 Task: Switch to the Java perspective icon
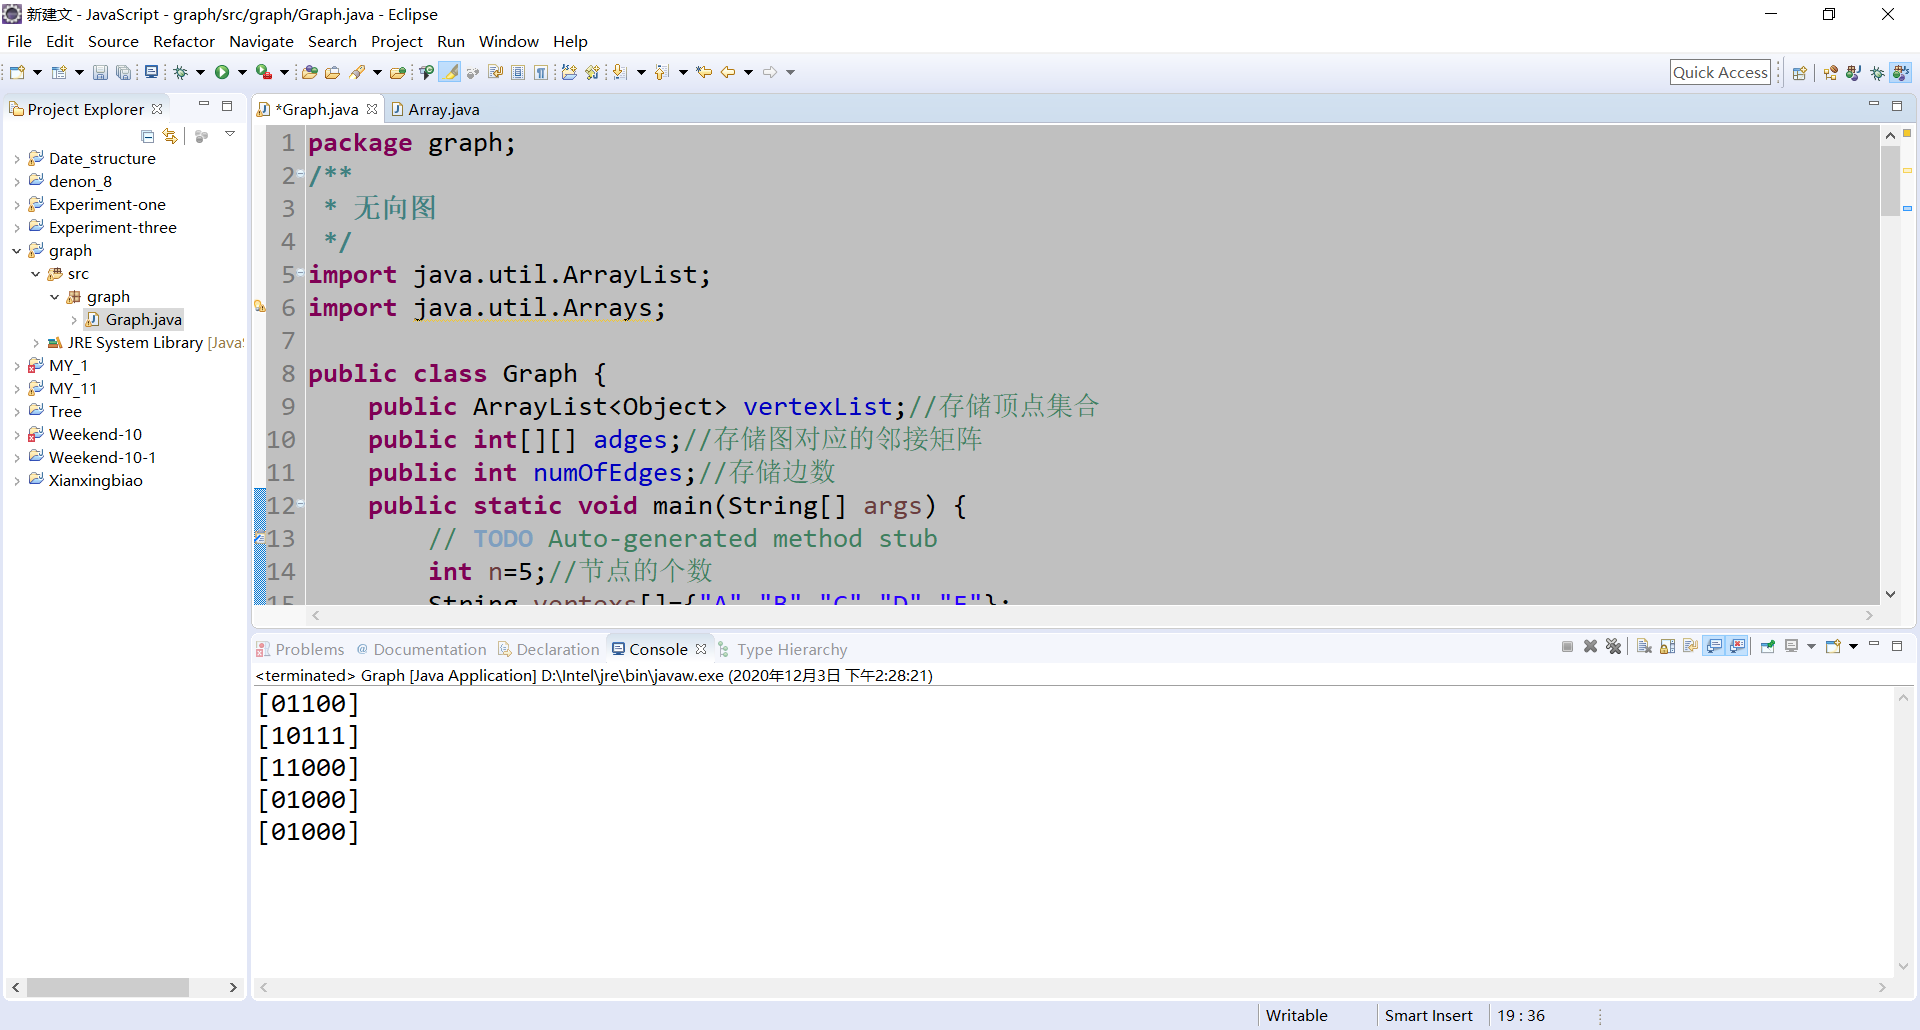coord(1854,73)
